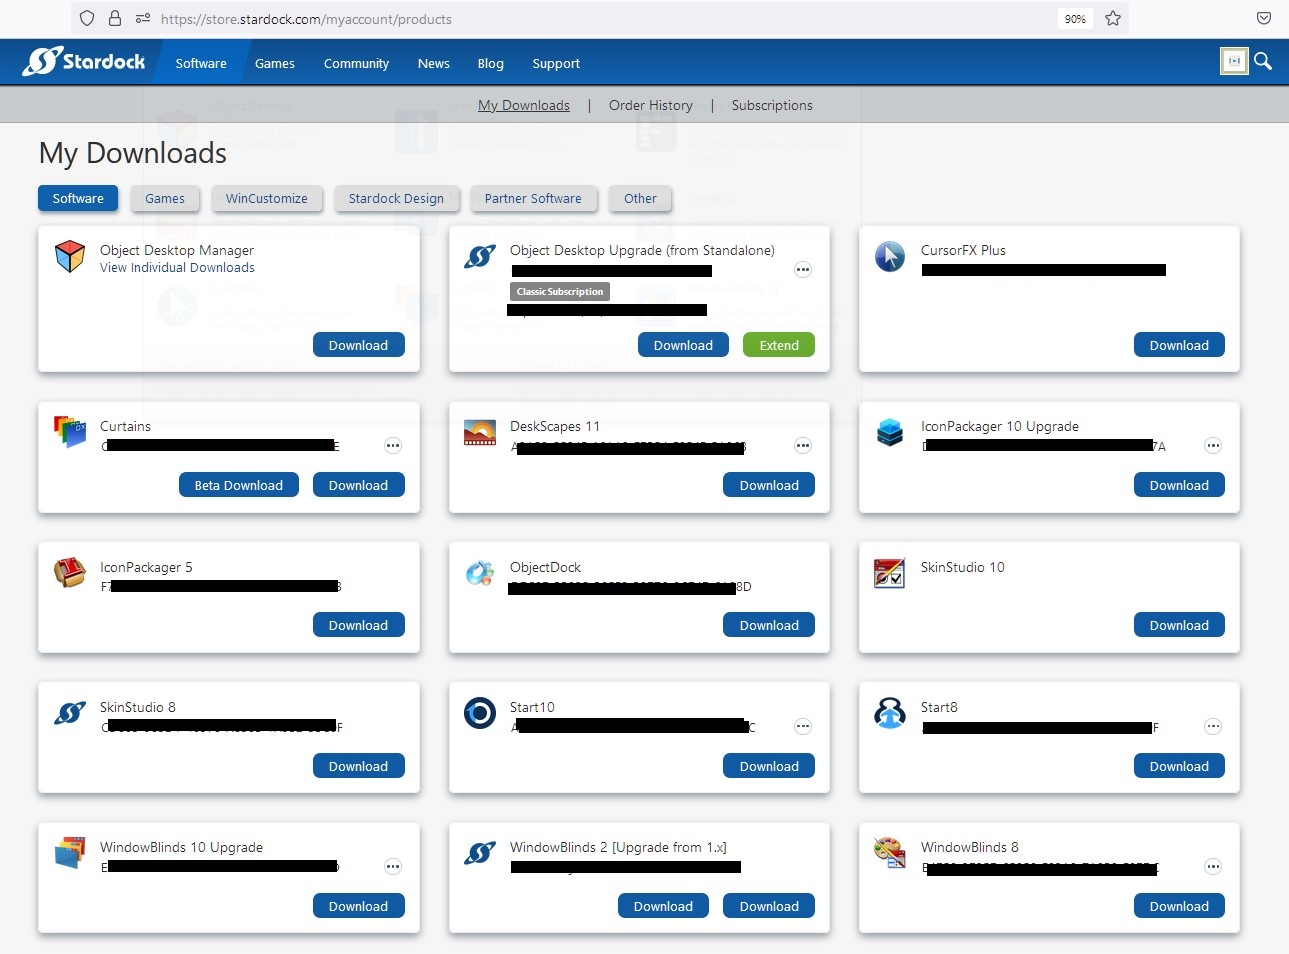Image resolution: width=1289 pixels, height=954 pixels.
Task: Bookmark this page with star icon
Action: coord(1113,18)
